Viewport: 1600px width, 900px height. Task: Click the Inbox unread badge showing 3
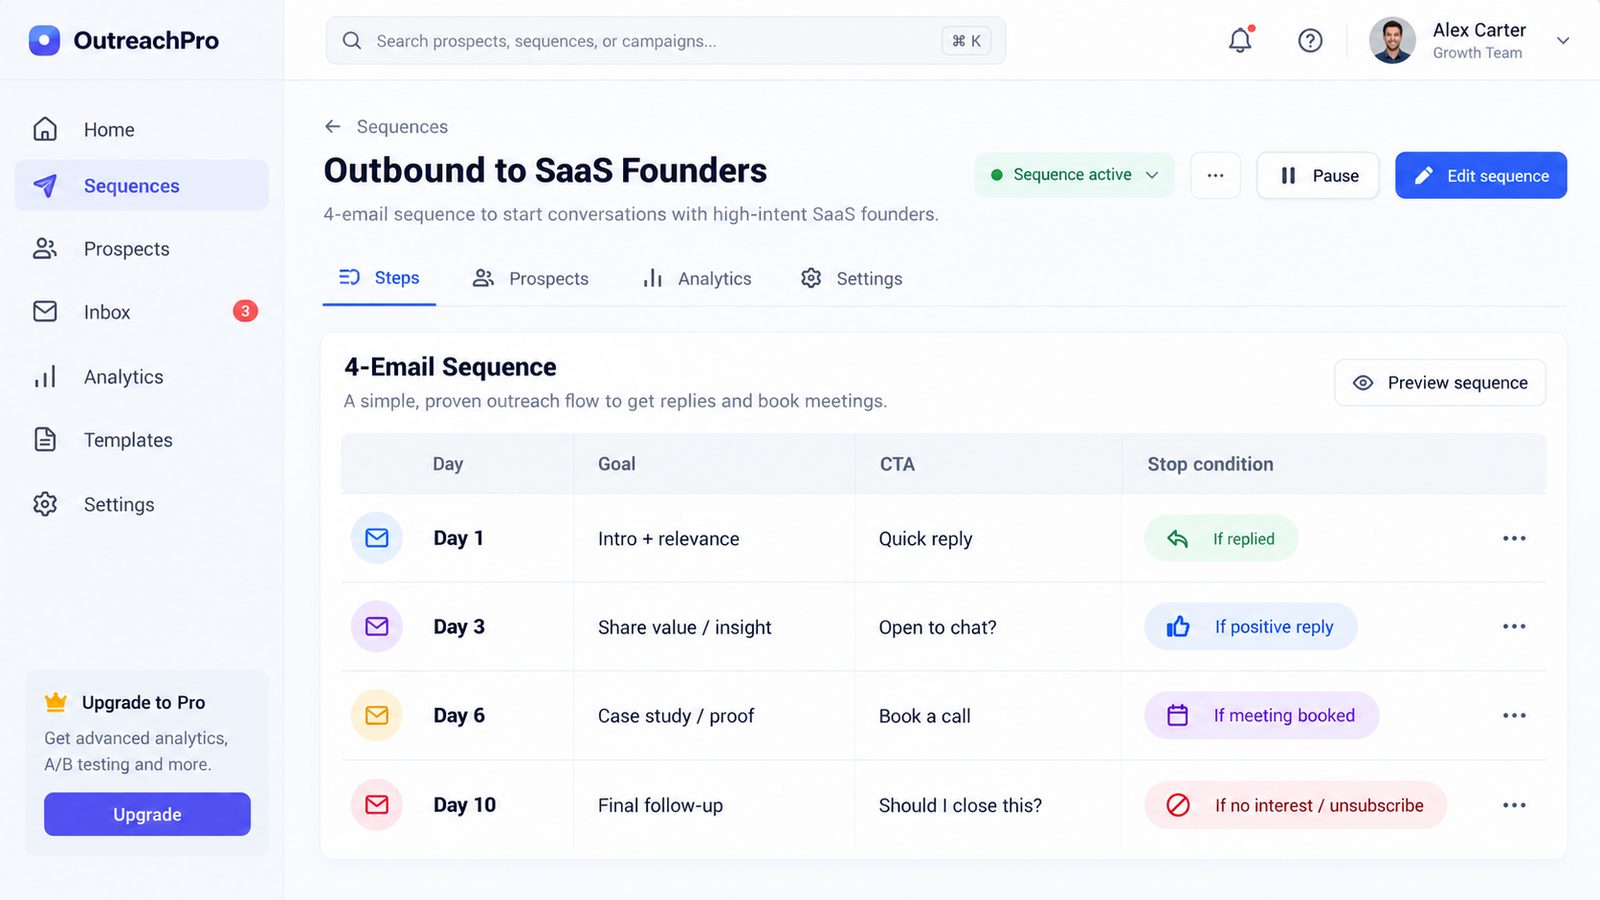click(x=245, y=311)
